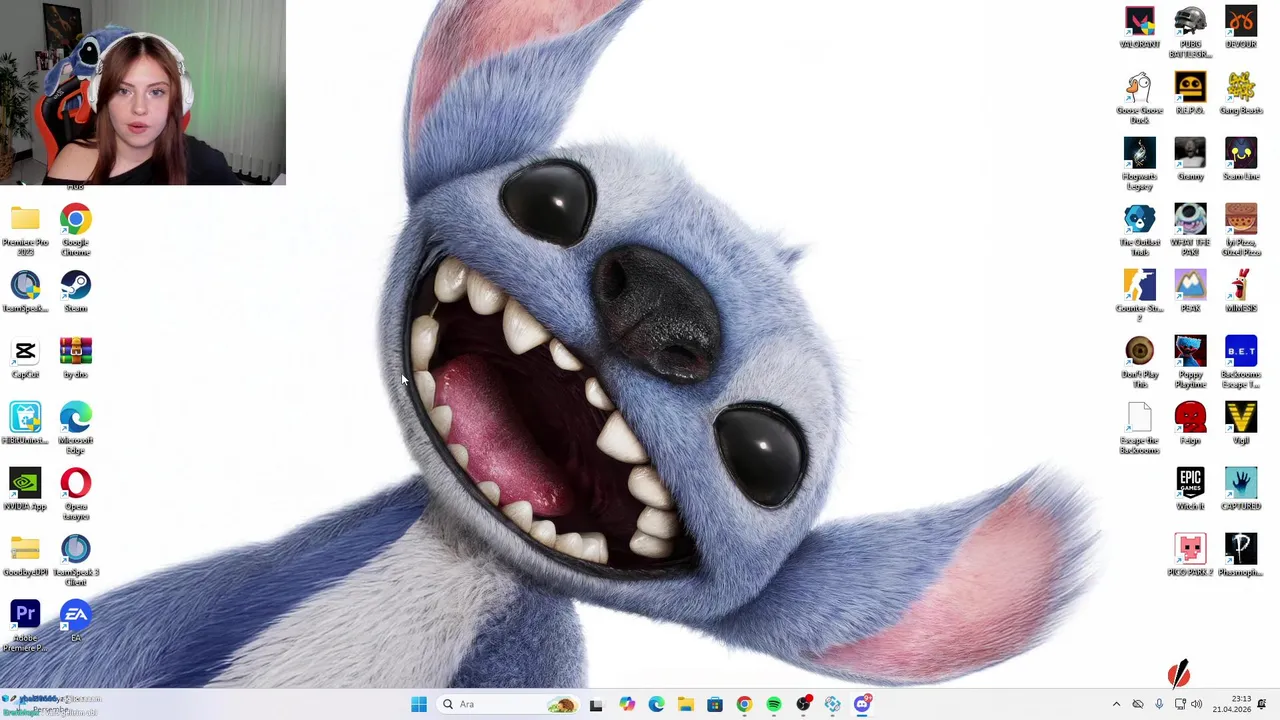The height and width of the screenshot is (720, 1280).
Task: Select the Scam Line game icon
Action: click(1241, 160)
